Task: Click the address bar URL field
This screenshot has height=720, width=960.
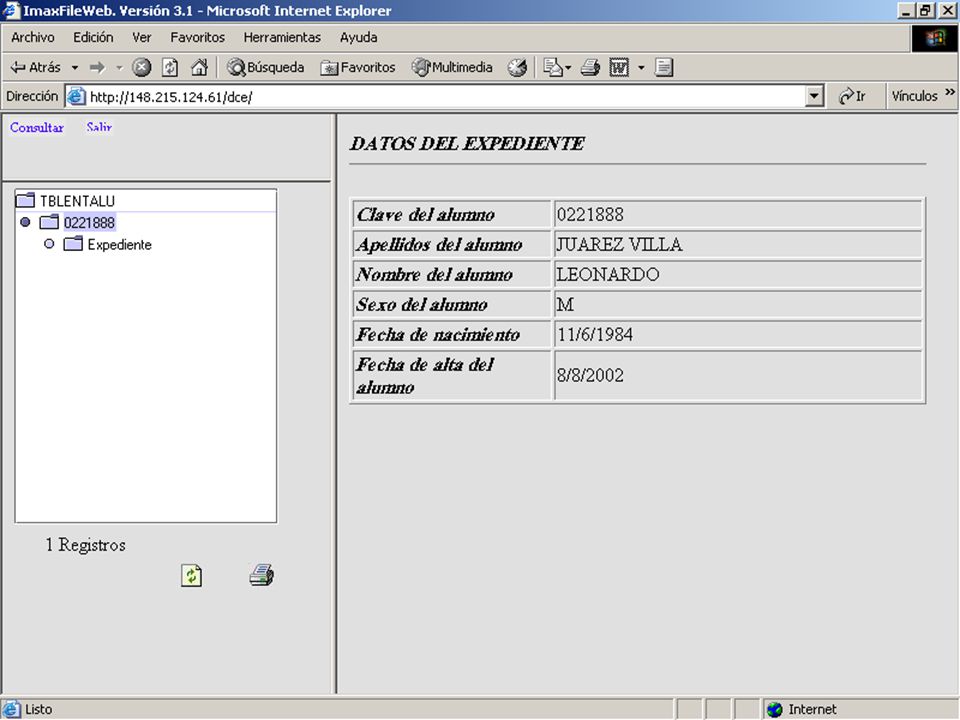Action: point(435,97)
